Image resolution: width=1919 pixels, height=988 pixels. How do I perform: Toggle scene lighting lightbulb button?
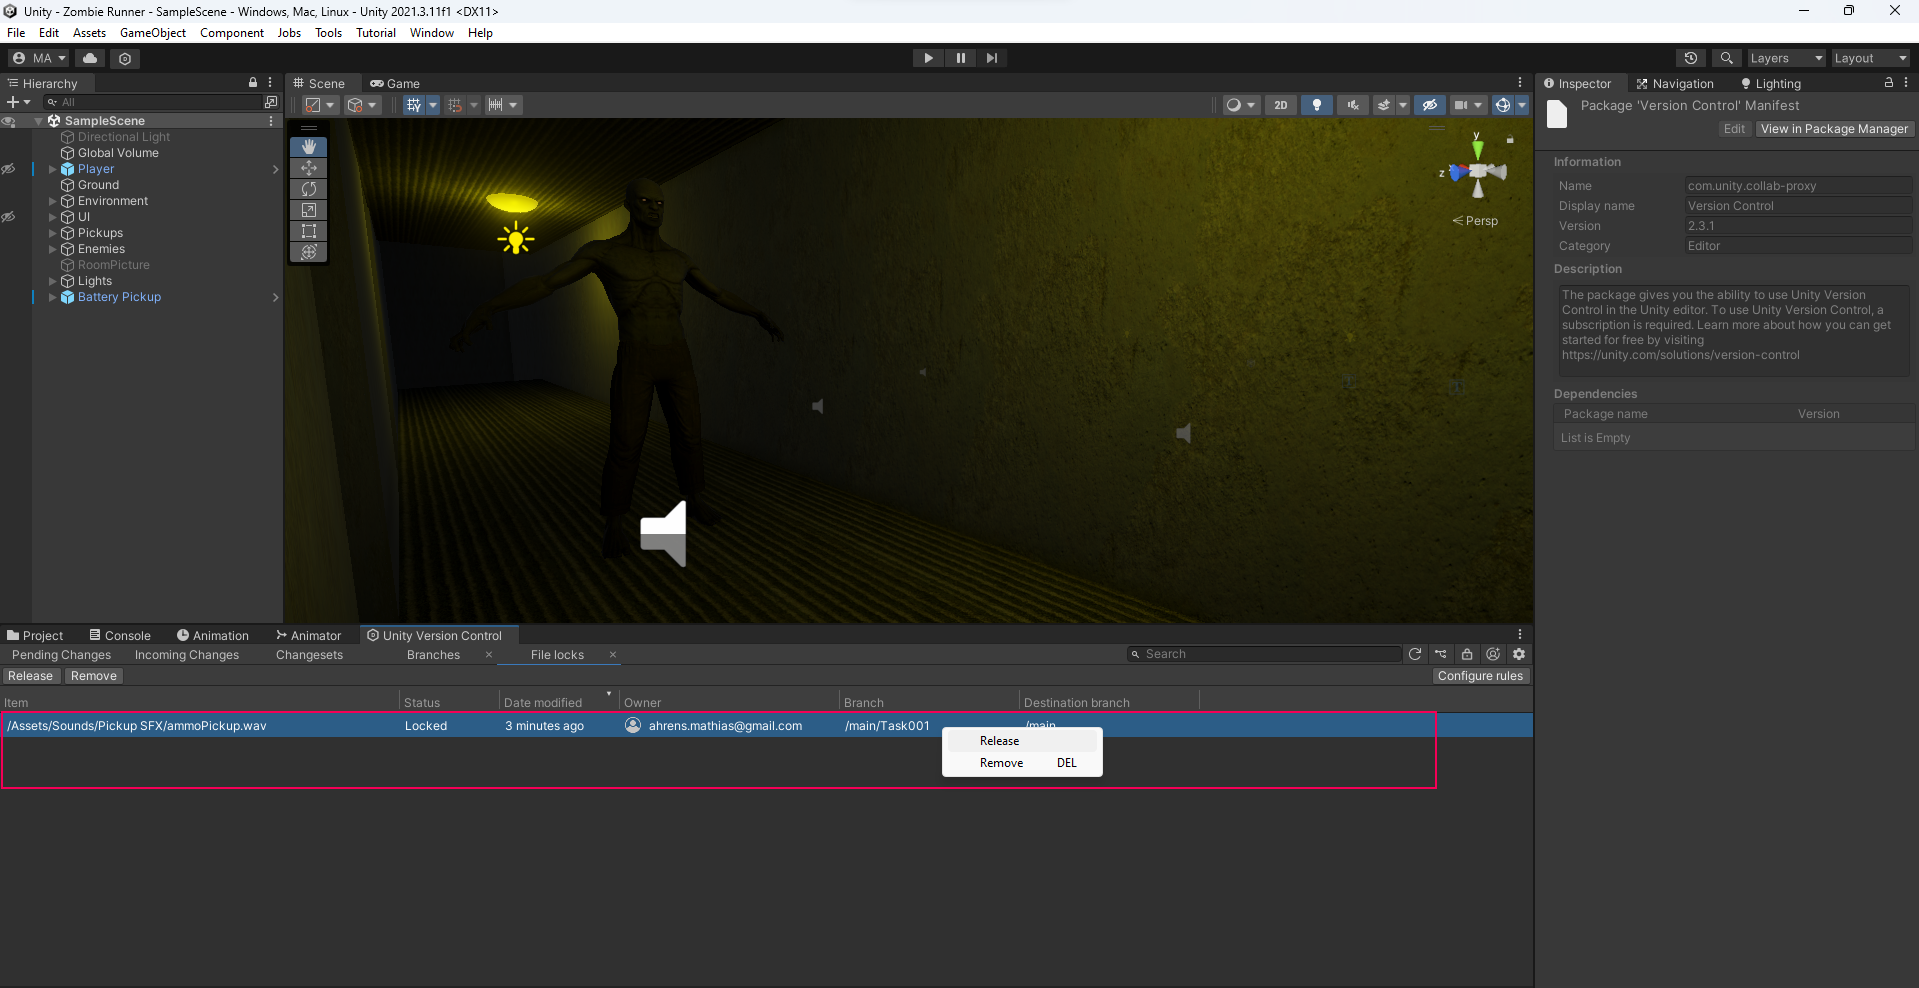(x=1317, y=105)
